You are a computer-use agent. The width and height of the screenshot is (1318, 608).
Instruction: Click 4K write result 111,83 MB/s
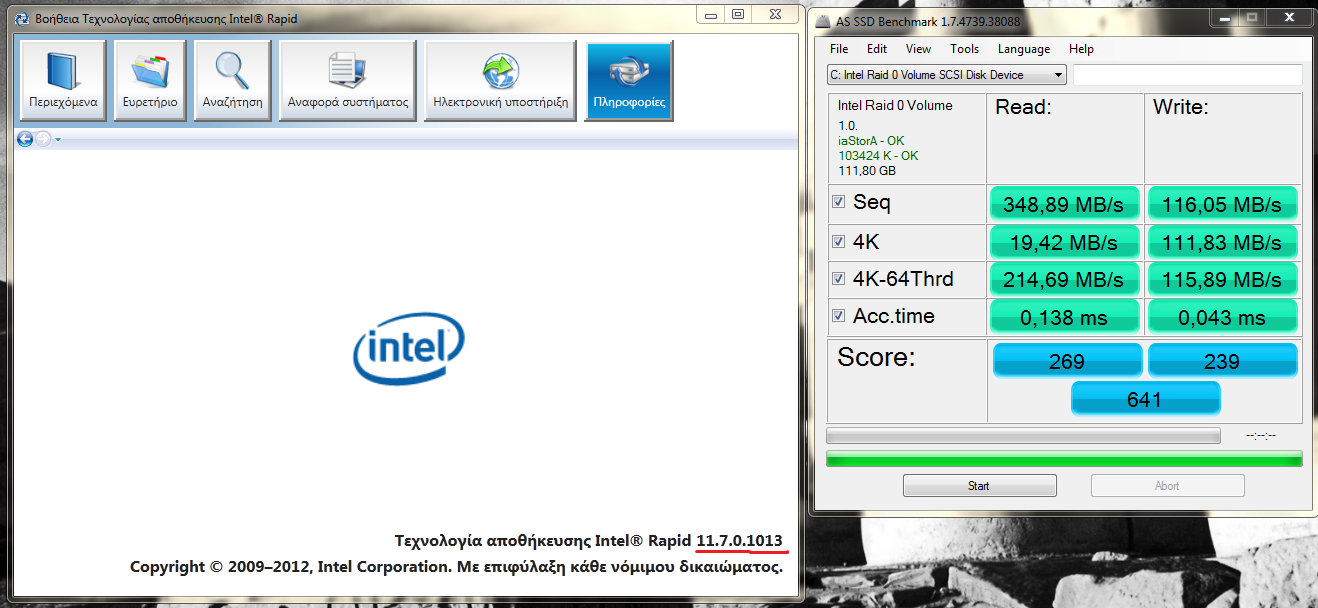(x=1222, y=243)
